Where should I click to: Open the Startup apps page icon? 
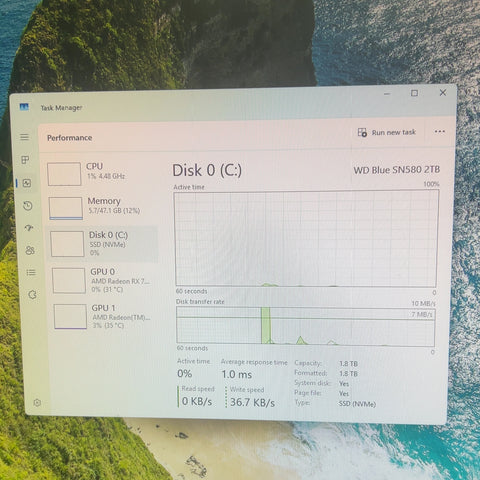point(29,228)
